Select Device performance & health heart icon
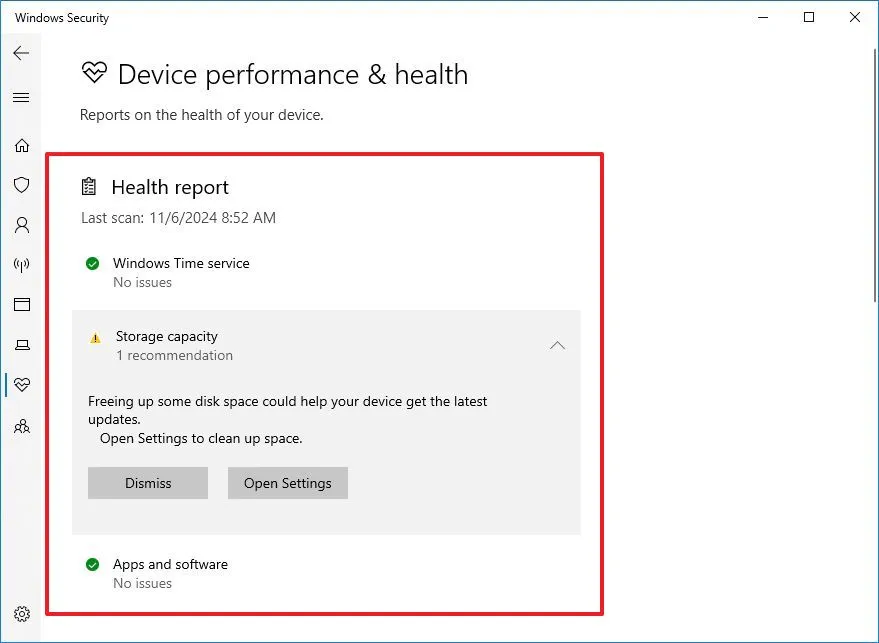Viewport: 879px width, 643px height. (x=22, y=385)
